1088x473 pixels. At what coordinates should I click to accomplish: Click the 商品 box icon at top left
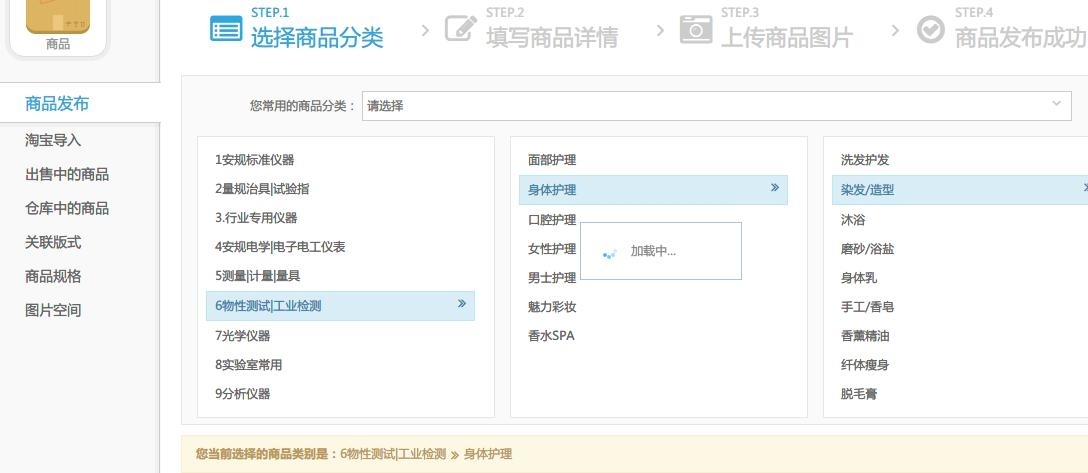pyautogui.click(x=58, y=16)
